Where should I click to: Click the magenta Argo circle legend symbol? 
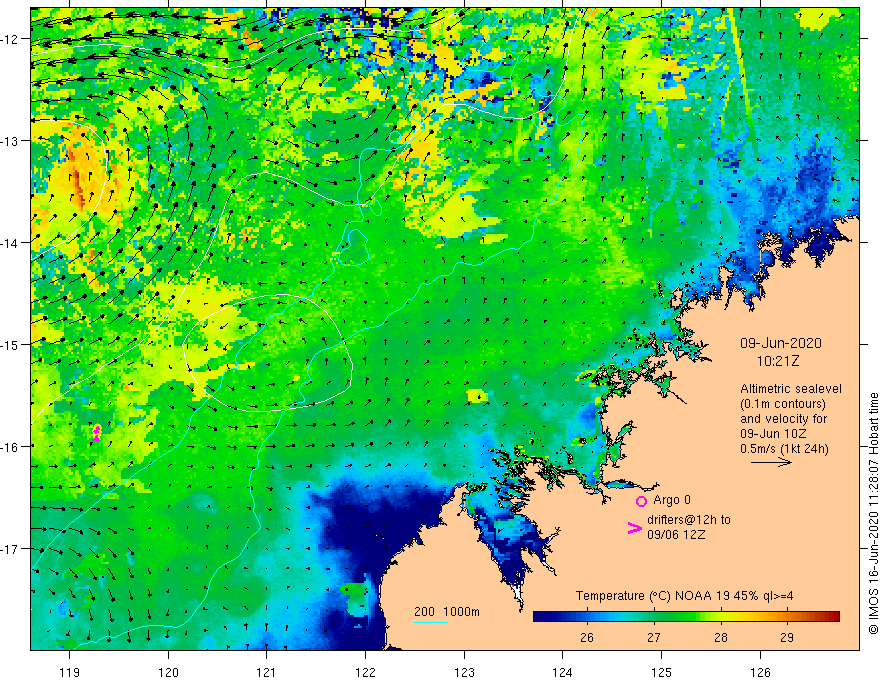coord(641,501)
